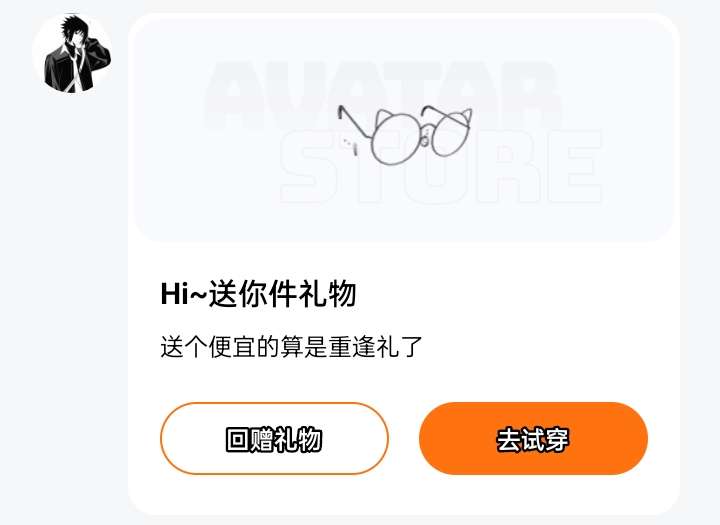720x525 pixels.
Task: Tap the left round lens of glasses
Action: click(x=395, y=138)
